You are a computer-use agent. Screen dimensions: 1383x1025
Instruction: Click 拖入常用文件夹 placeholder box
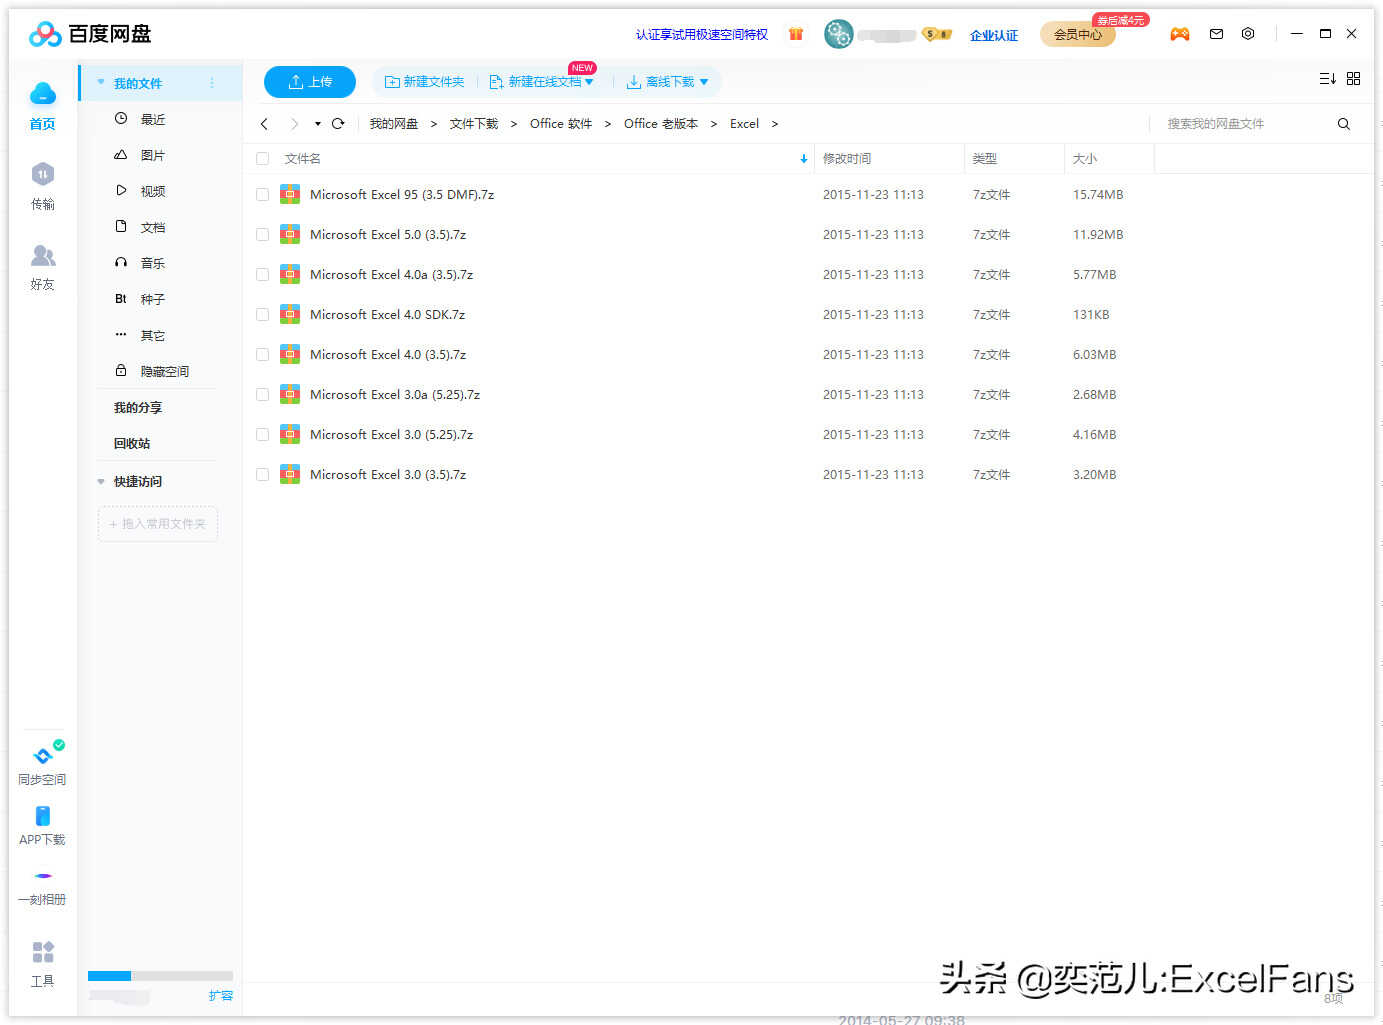[158, 524]
